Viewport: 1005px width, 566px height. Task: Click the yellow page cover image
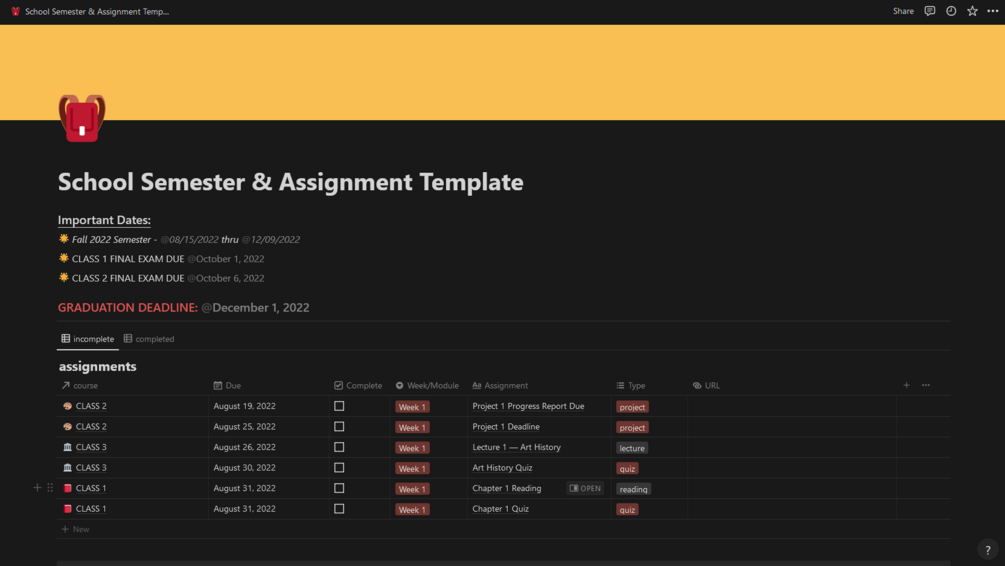pos(502,72)
